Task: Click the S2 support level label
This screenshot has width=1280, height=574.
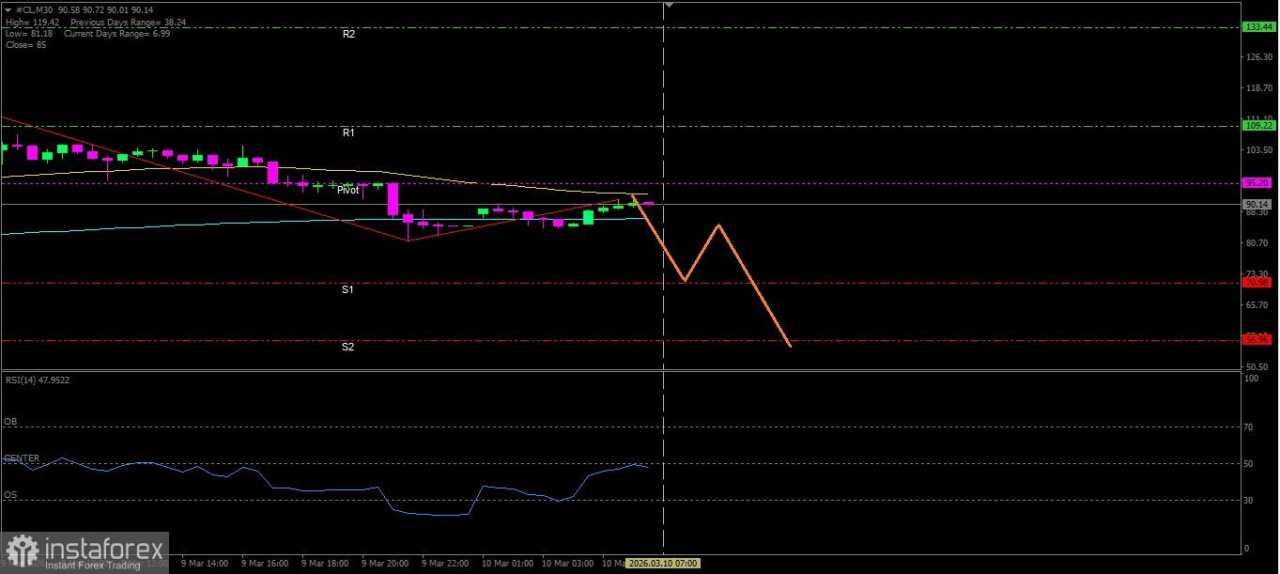Action: click(x=348, y=347)
